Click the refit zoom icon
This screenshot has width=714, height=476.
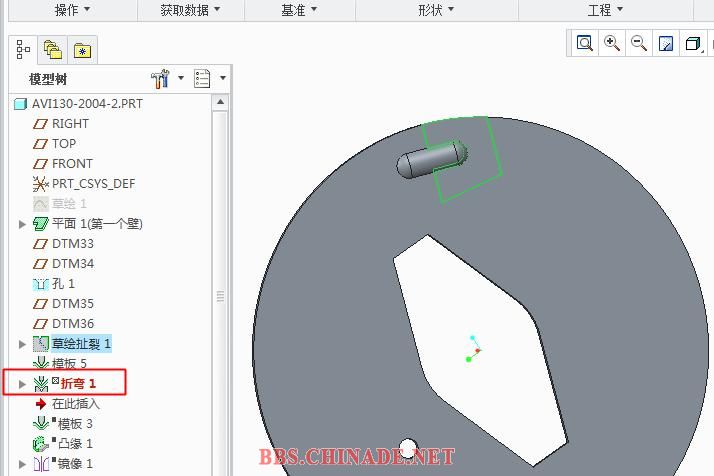point(585,44)
